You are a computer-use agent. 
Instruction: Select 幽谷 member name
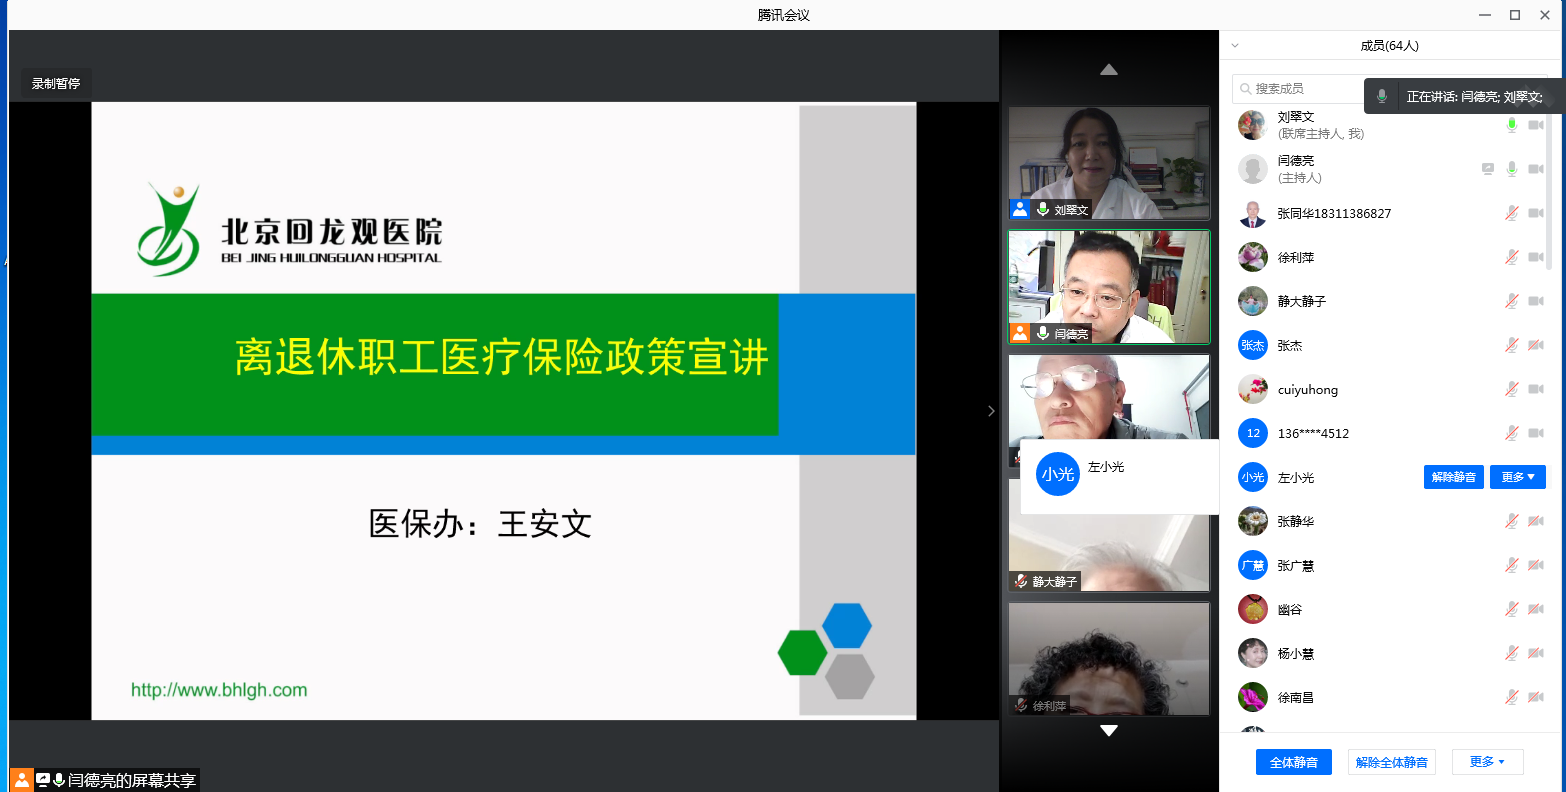[x=1290, y=609]
